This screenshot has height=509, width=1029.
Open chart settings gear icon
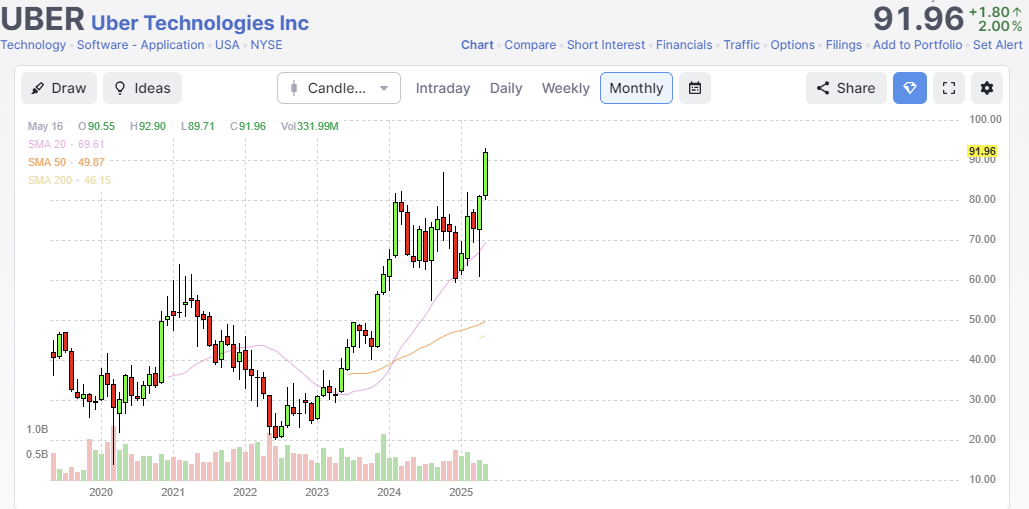(986, 88)
